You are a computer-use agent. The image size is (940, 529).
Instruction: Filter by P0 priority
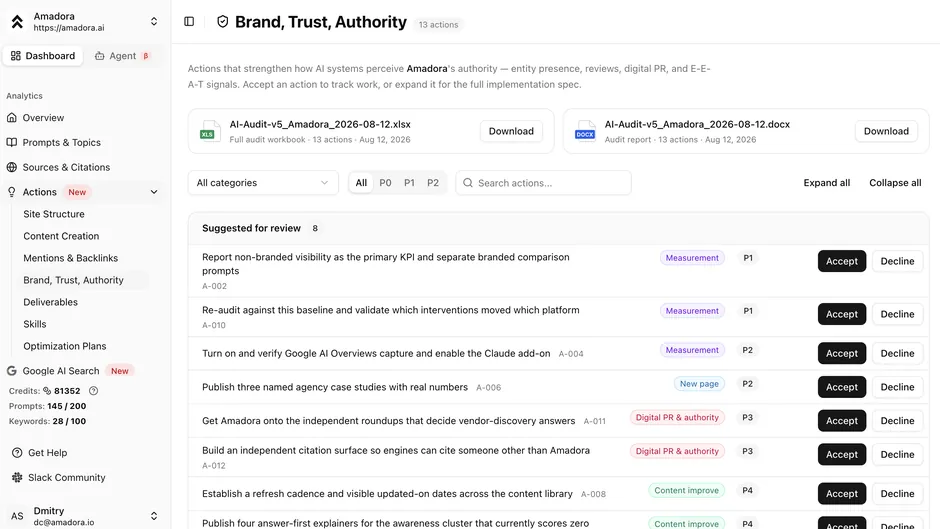tap(385, 183)
